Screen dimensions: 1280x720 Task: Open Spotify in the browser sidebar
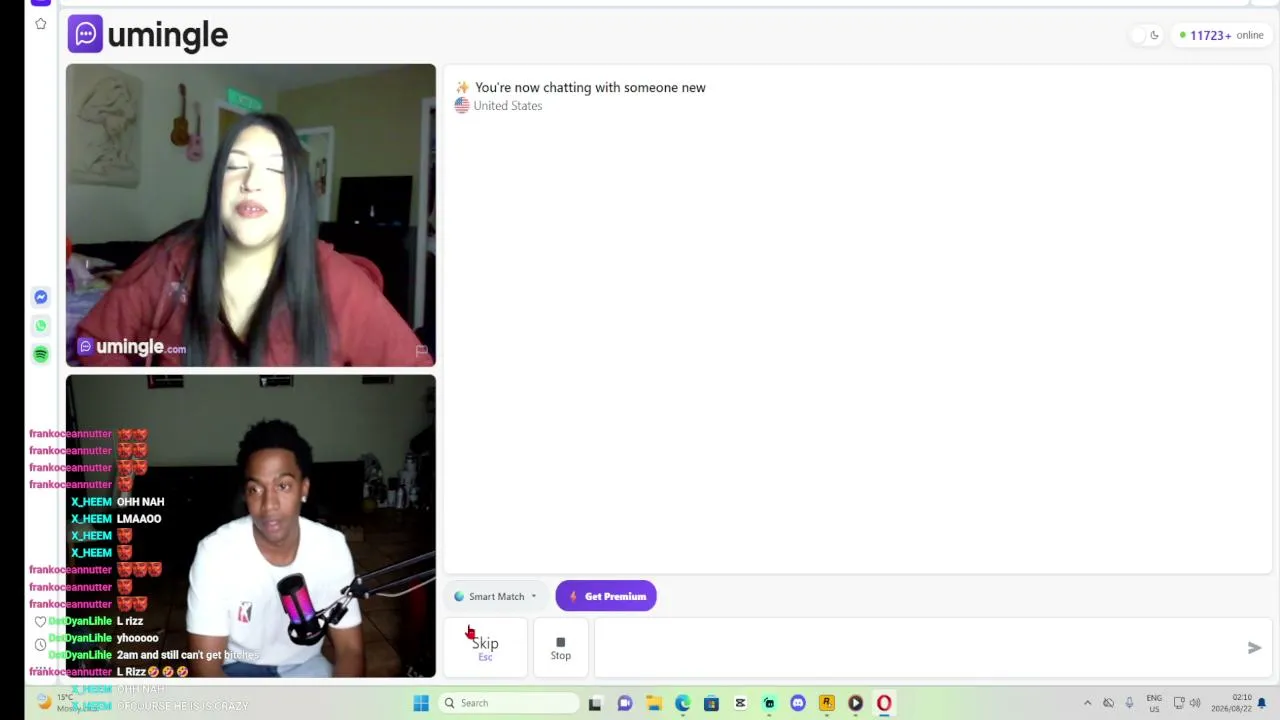[41, 354]
